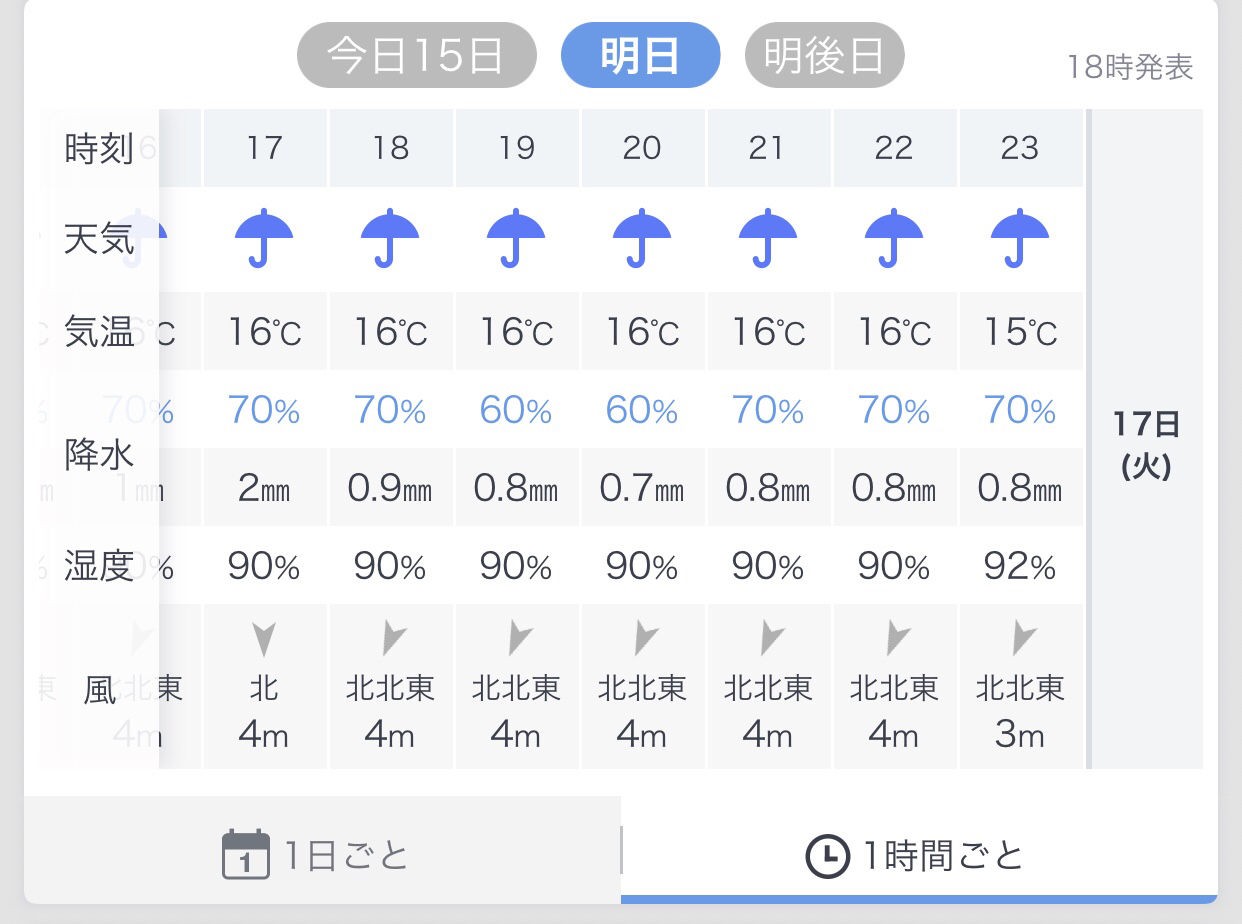
Task: Click the wind arrow icon at hour 23
Action: (x=1022, y=638)
